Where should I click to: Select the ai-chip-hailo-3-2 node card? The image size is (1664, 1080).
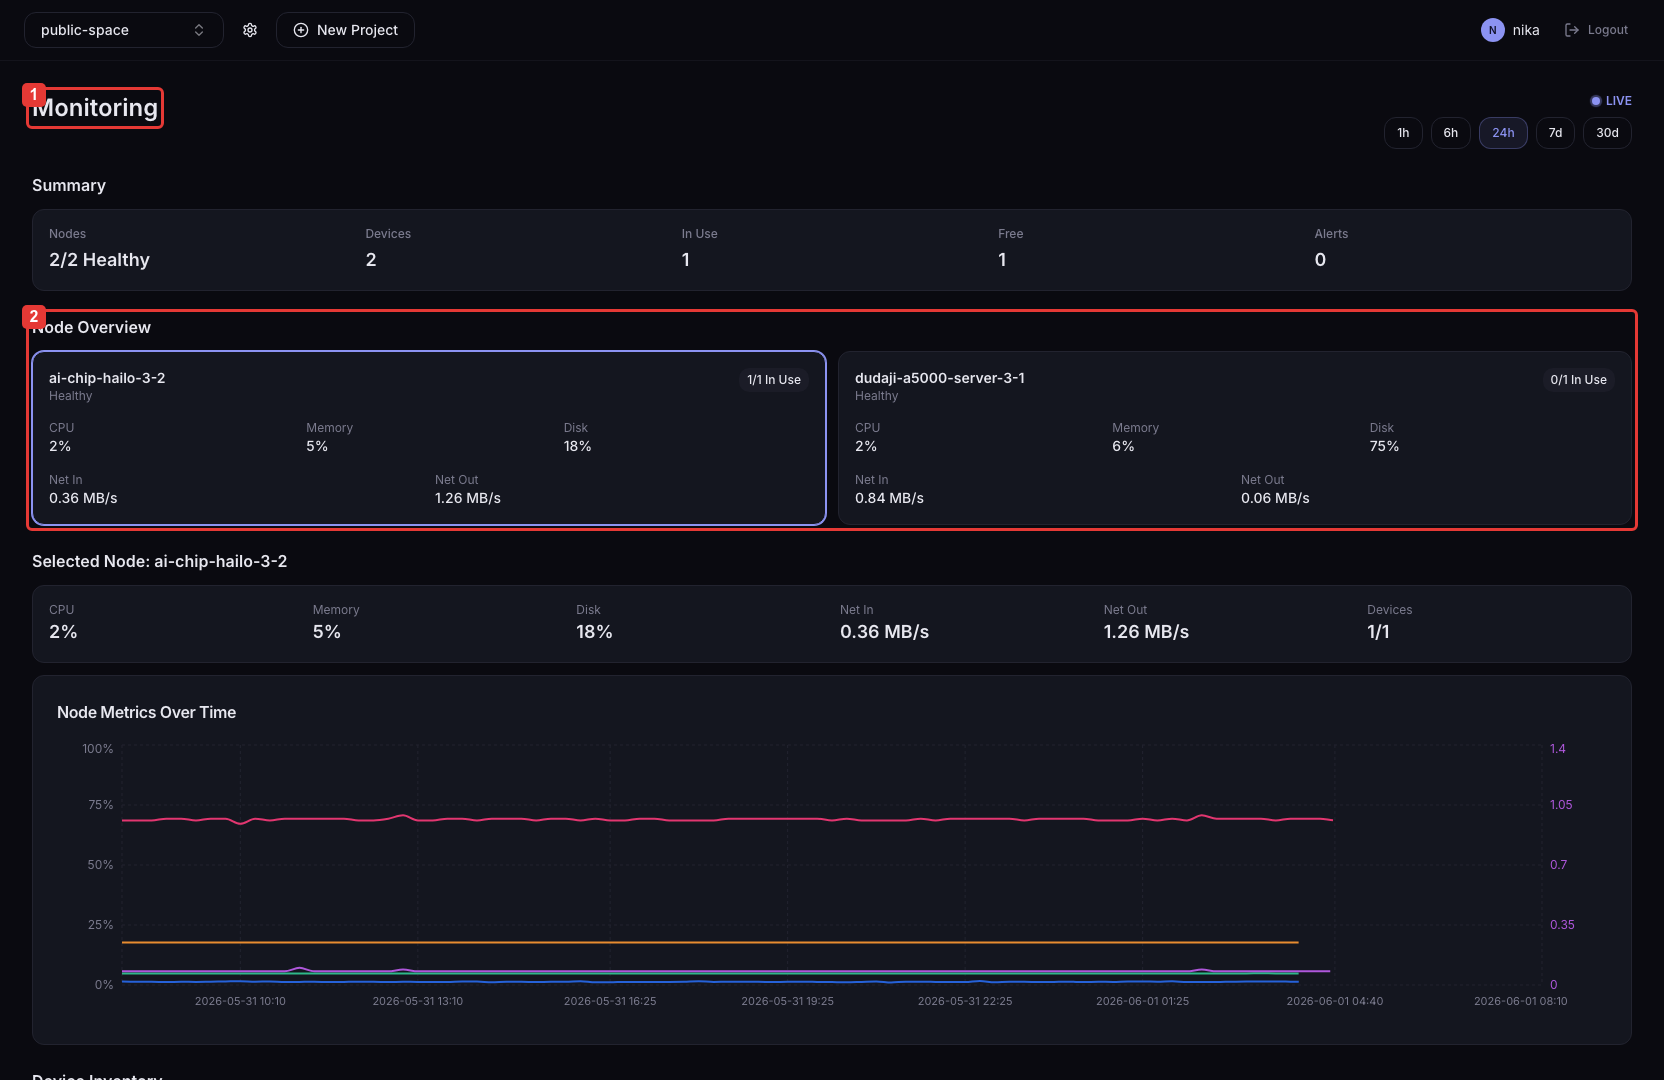pyautogui.click(x=429, y=438)
